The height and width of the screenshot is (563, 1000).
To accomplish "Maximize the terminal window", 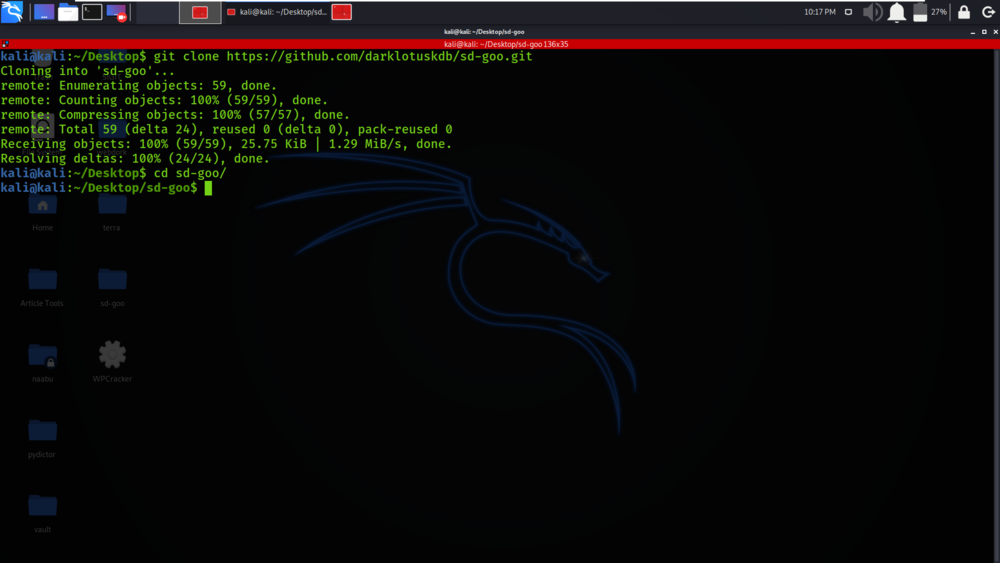I will tap(984, 32).
